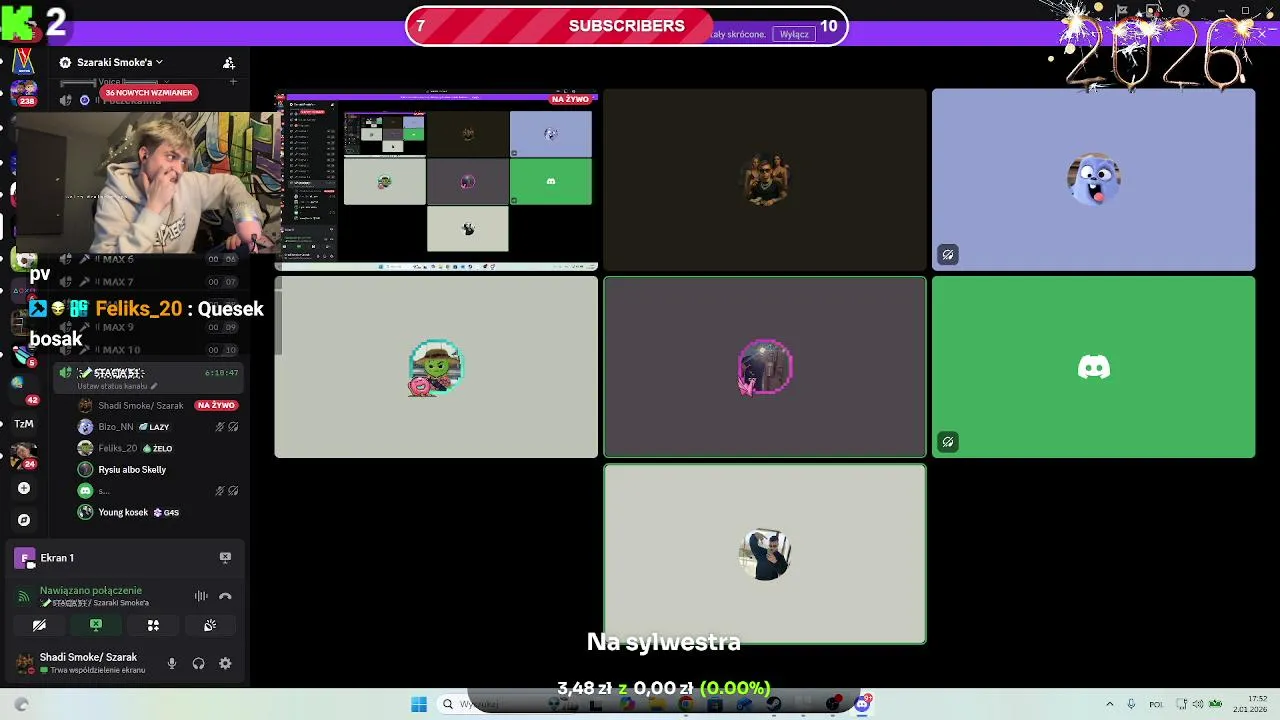Open the server with the 238 badge
This screenshot has width=1280, height=720.
24,92
